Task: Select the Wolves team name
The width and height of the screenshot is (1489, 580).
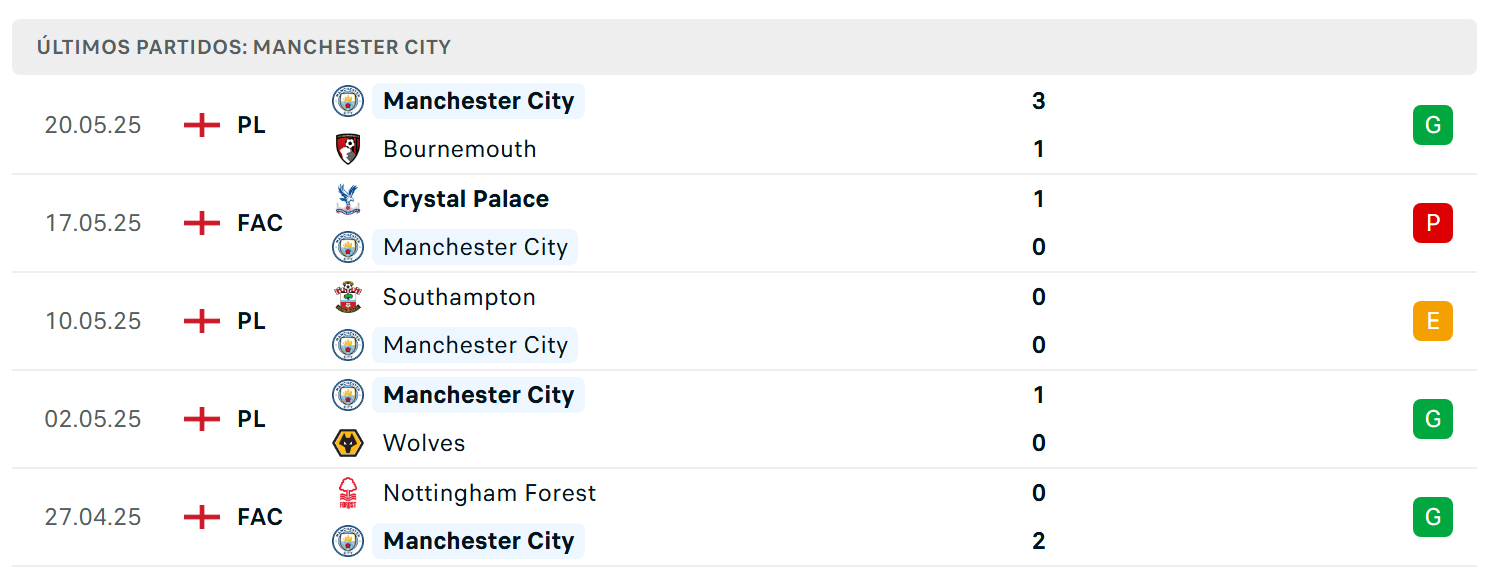Action: (x=424, y=443)
